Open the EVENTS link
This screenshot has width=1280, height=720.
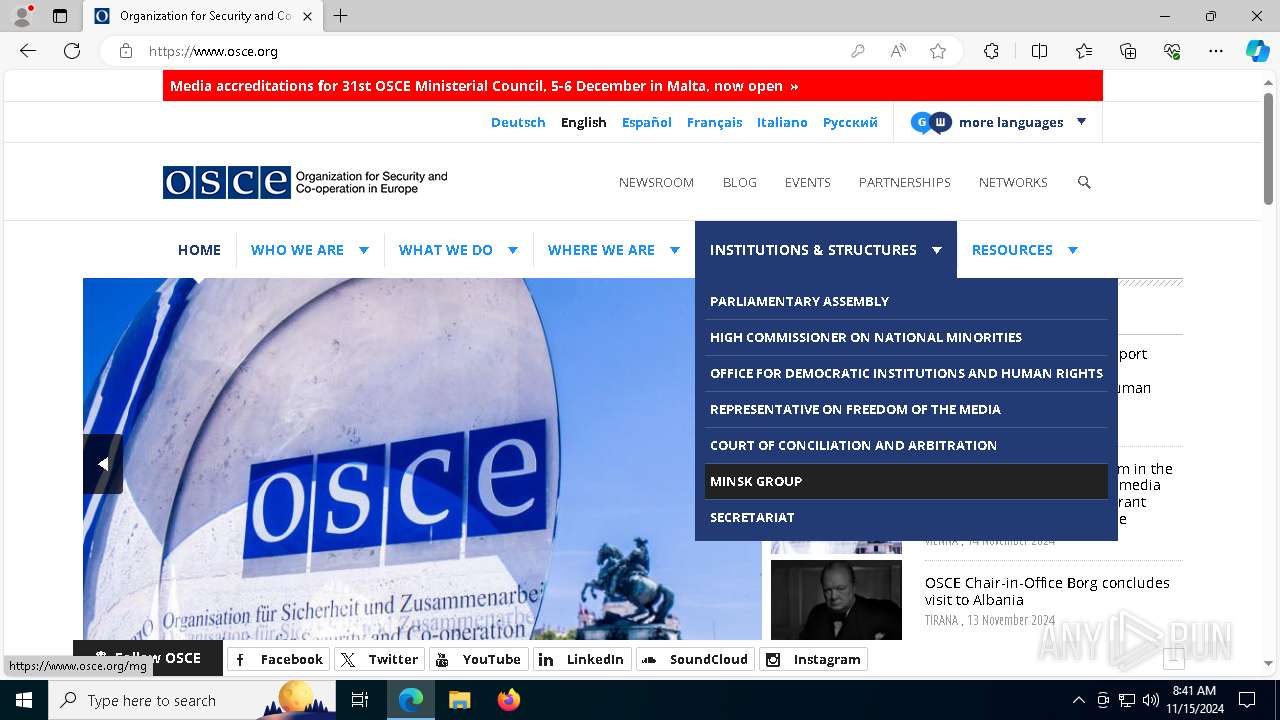tap(808, 182)
